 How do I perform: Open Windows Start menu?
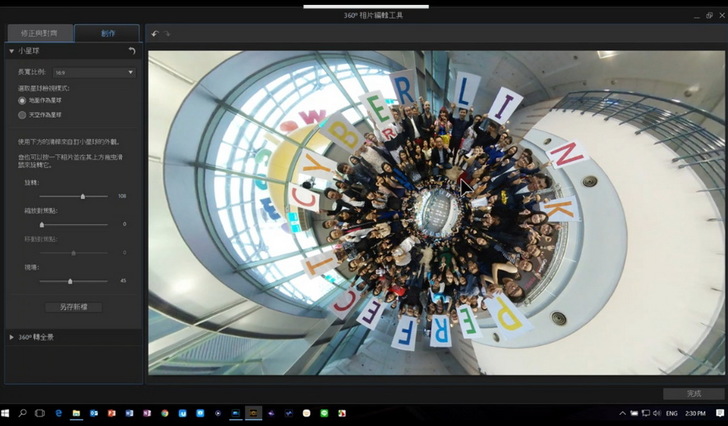pyautogui.click(x=6, y=413)
